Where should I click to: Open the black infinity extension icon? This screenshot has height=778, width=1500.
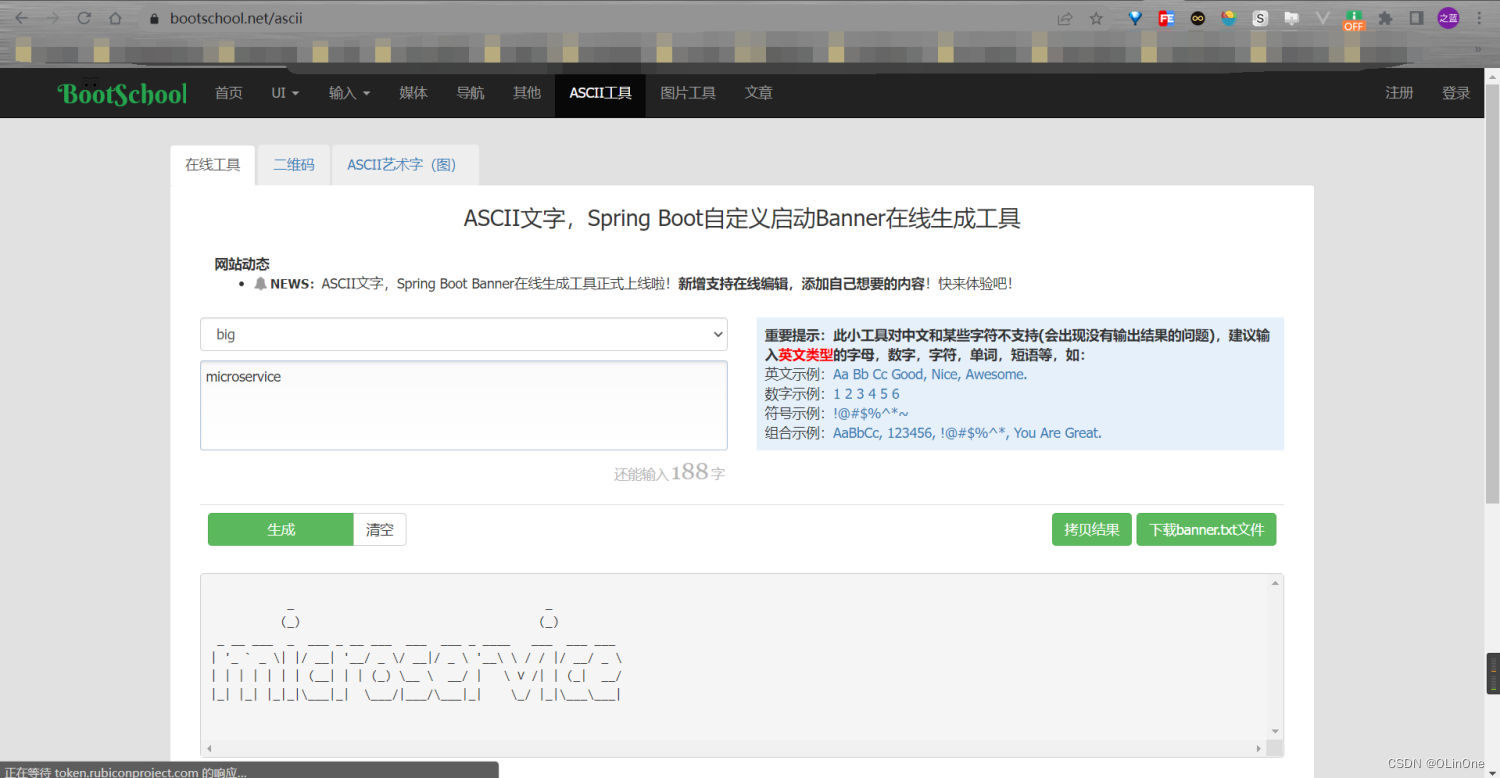1197,18
